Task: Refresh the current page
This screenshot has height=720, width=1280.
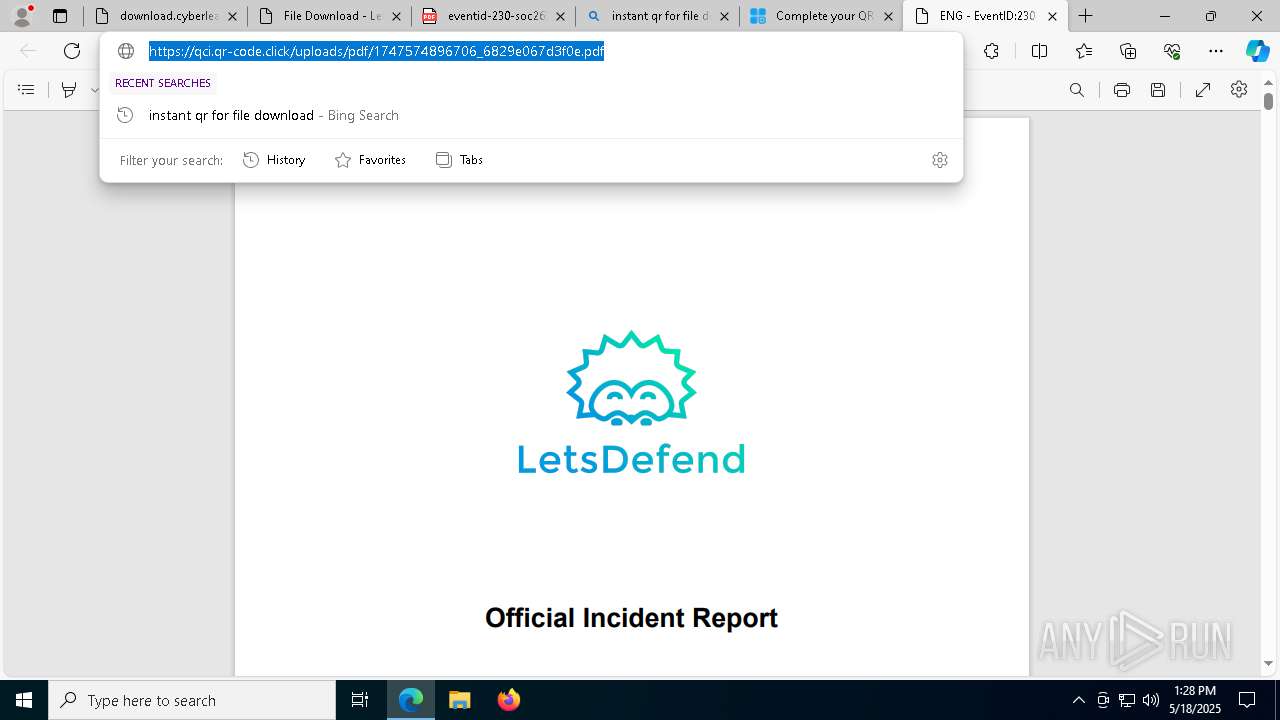Action: click(x=72, y=51)
